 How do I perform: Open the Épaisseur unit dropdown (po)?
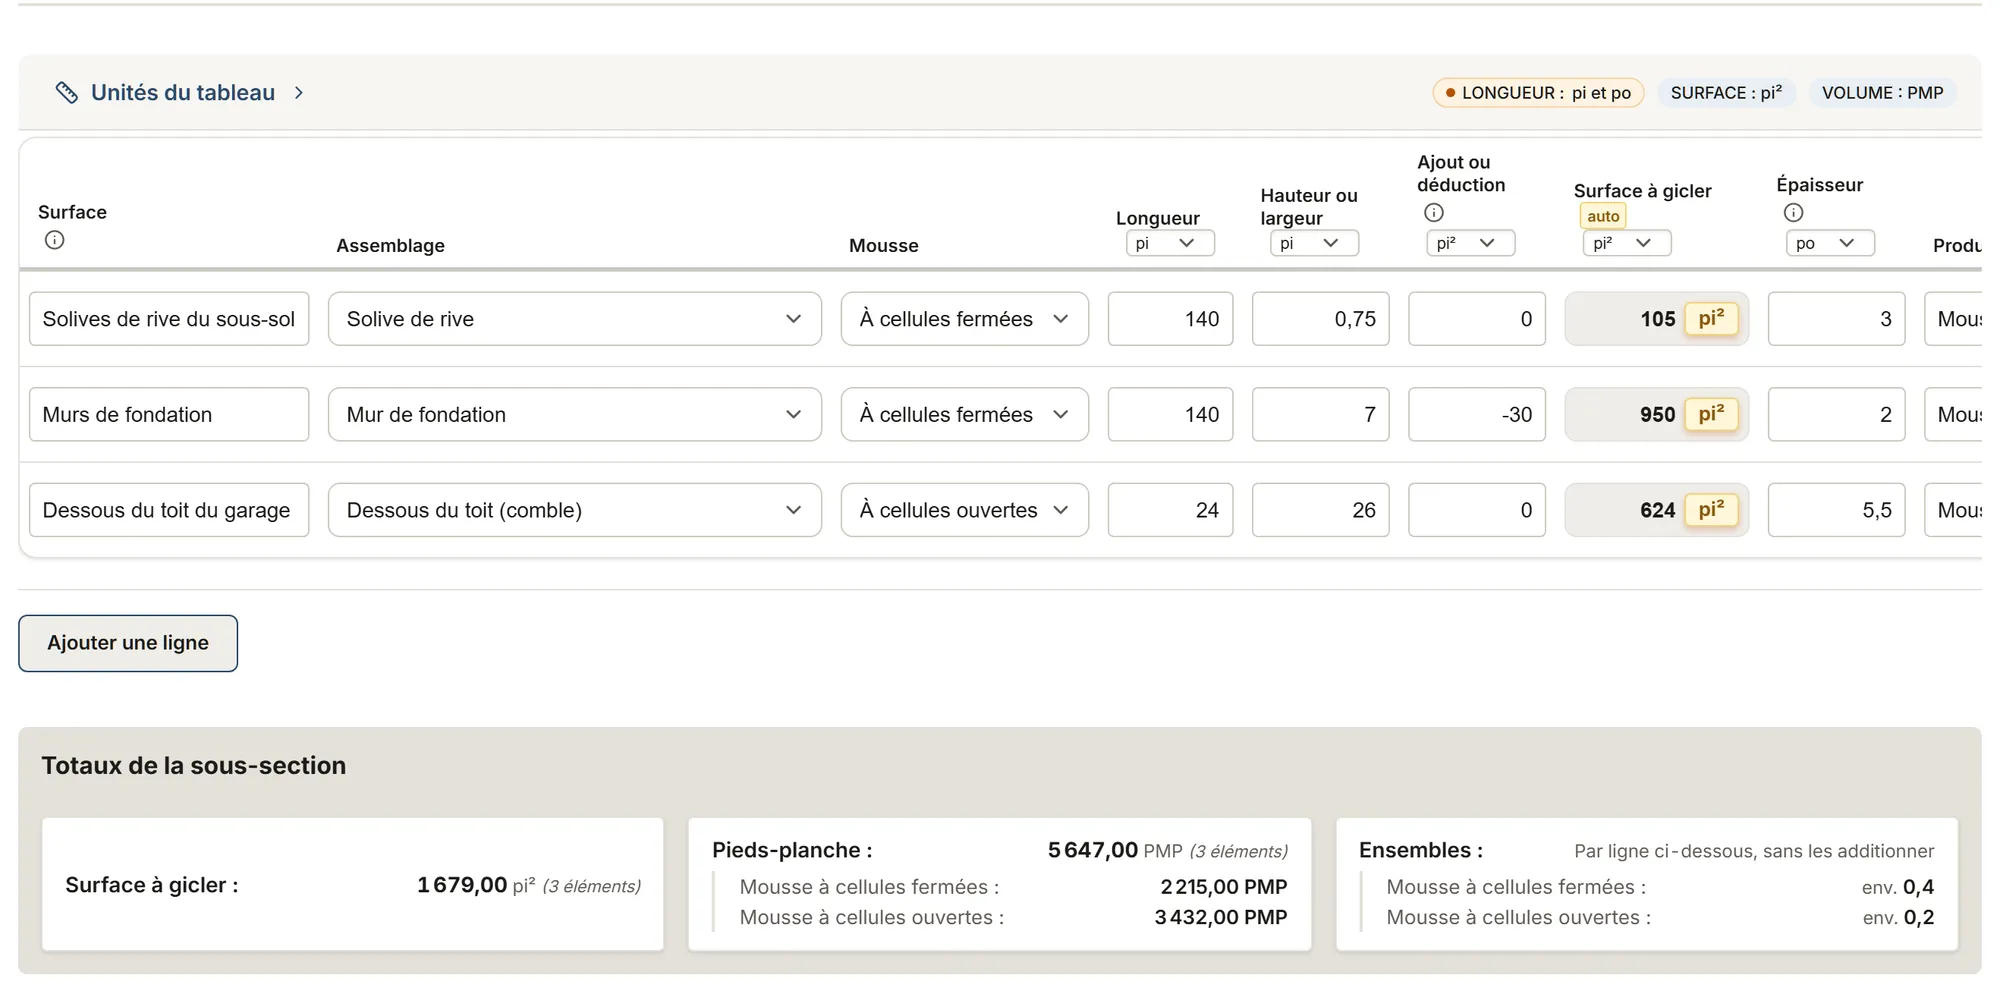pos(1830,243)
